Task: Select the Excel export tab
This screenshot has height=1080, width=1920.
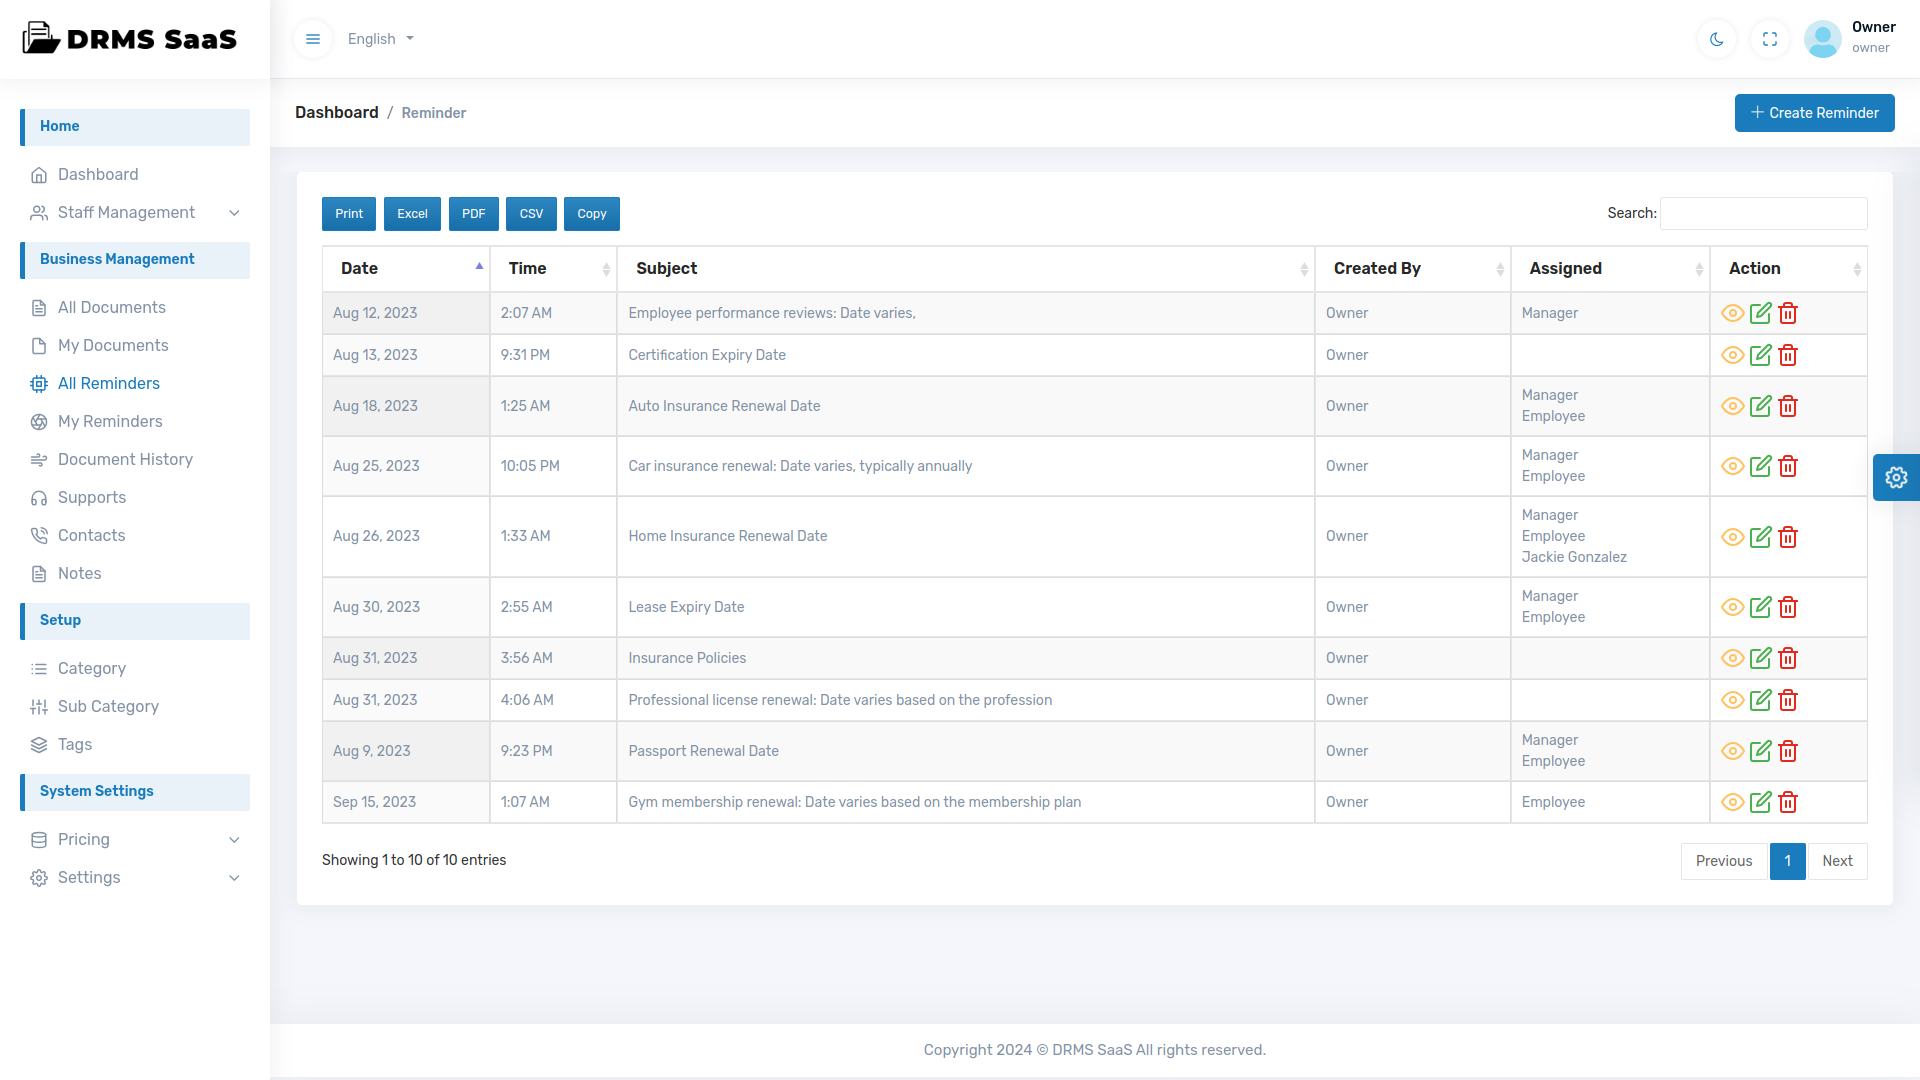Action: [x=412, y=213]
